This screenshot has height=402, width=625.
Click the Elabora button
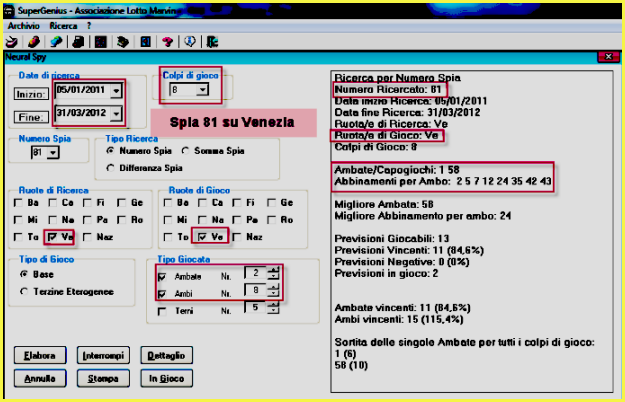(x=40, y=355)
